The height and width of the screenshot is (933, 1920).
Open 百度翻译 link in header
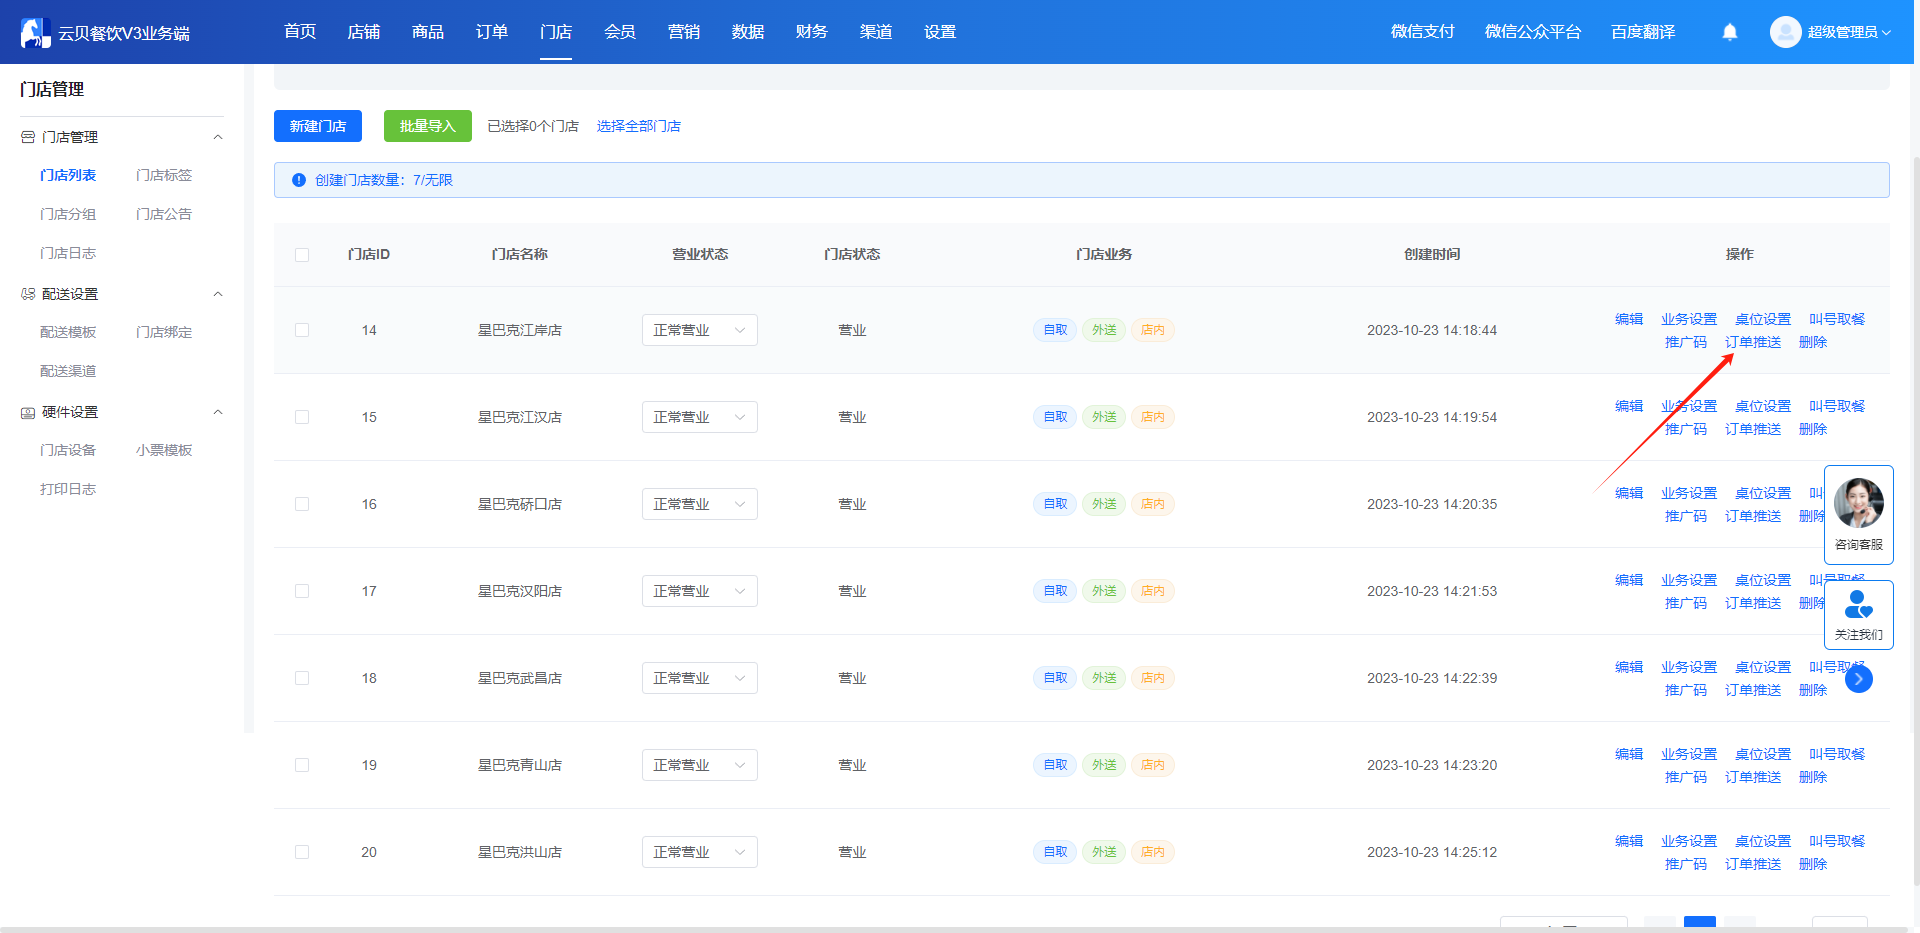point(1643,32)
